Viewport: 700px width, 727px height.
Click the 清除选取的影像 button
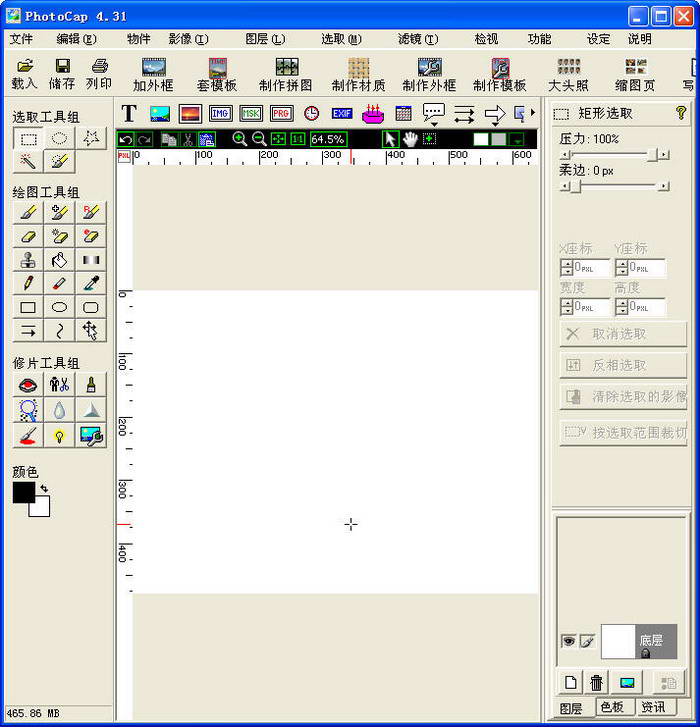pos(623,396)
